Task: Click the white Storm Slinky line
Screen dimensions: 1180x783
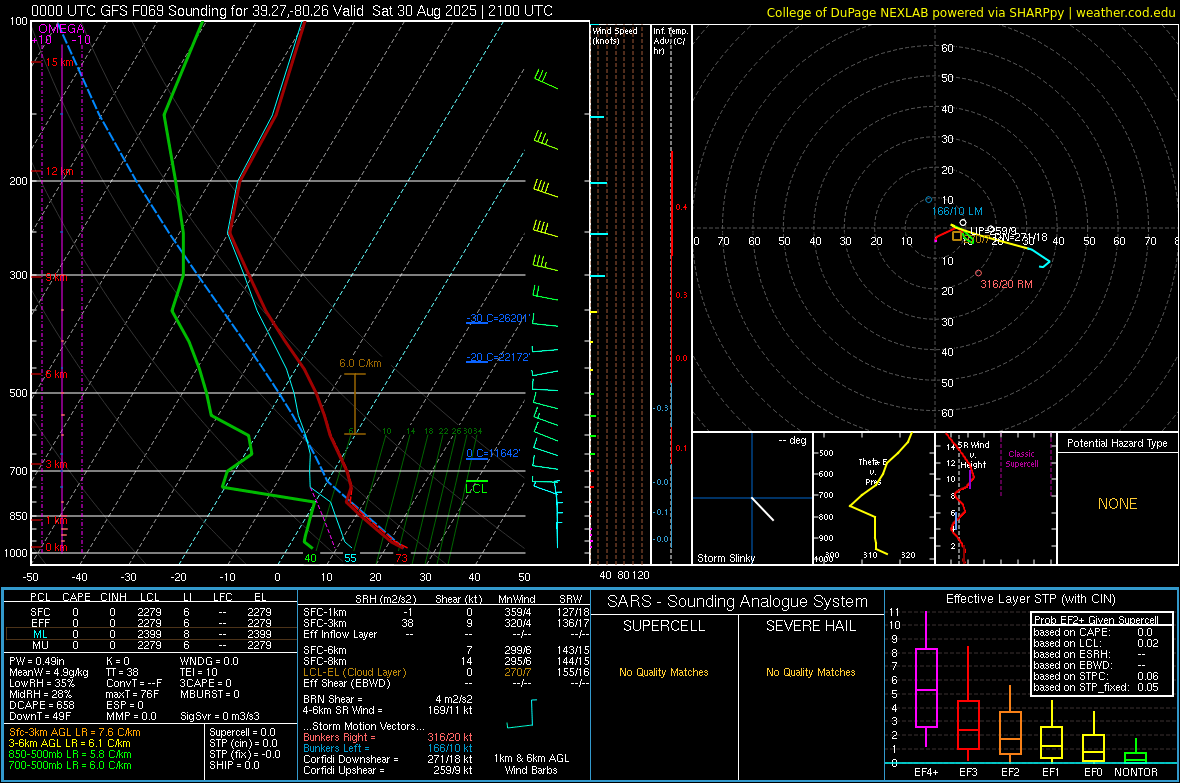Action: pos(762,508)
